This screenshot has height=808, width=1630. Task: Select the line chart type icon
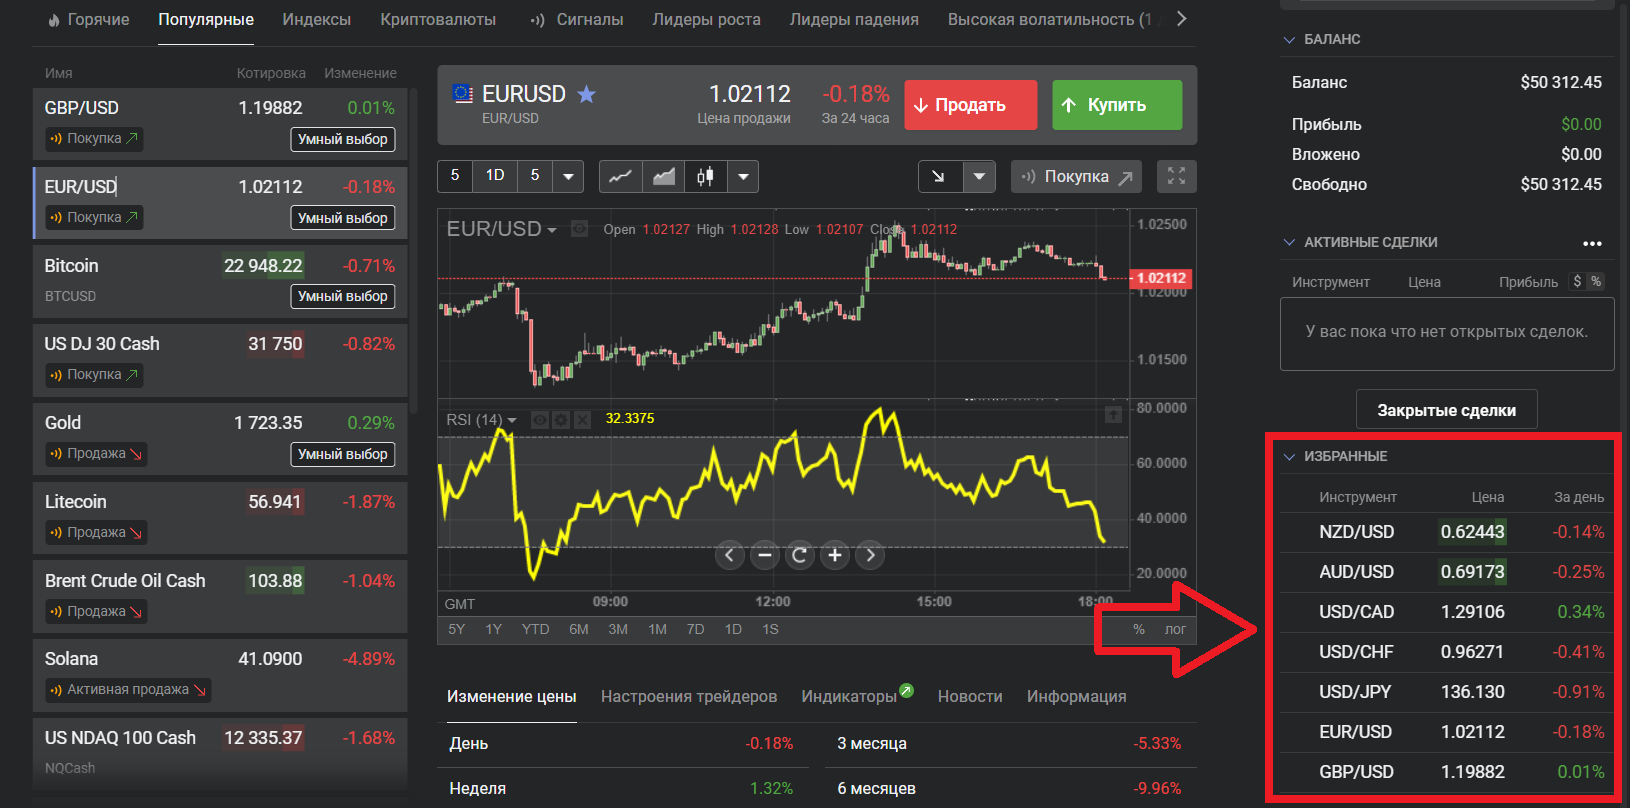tap(620, 176)
